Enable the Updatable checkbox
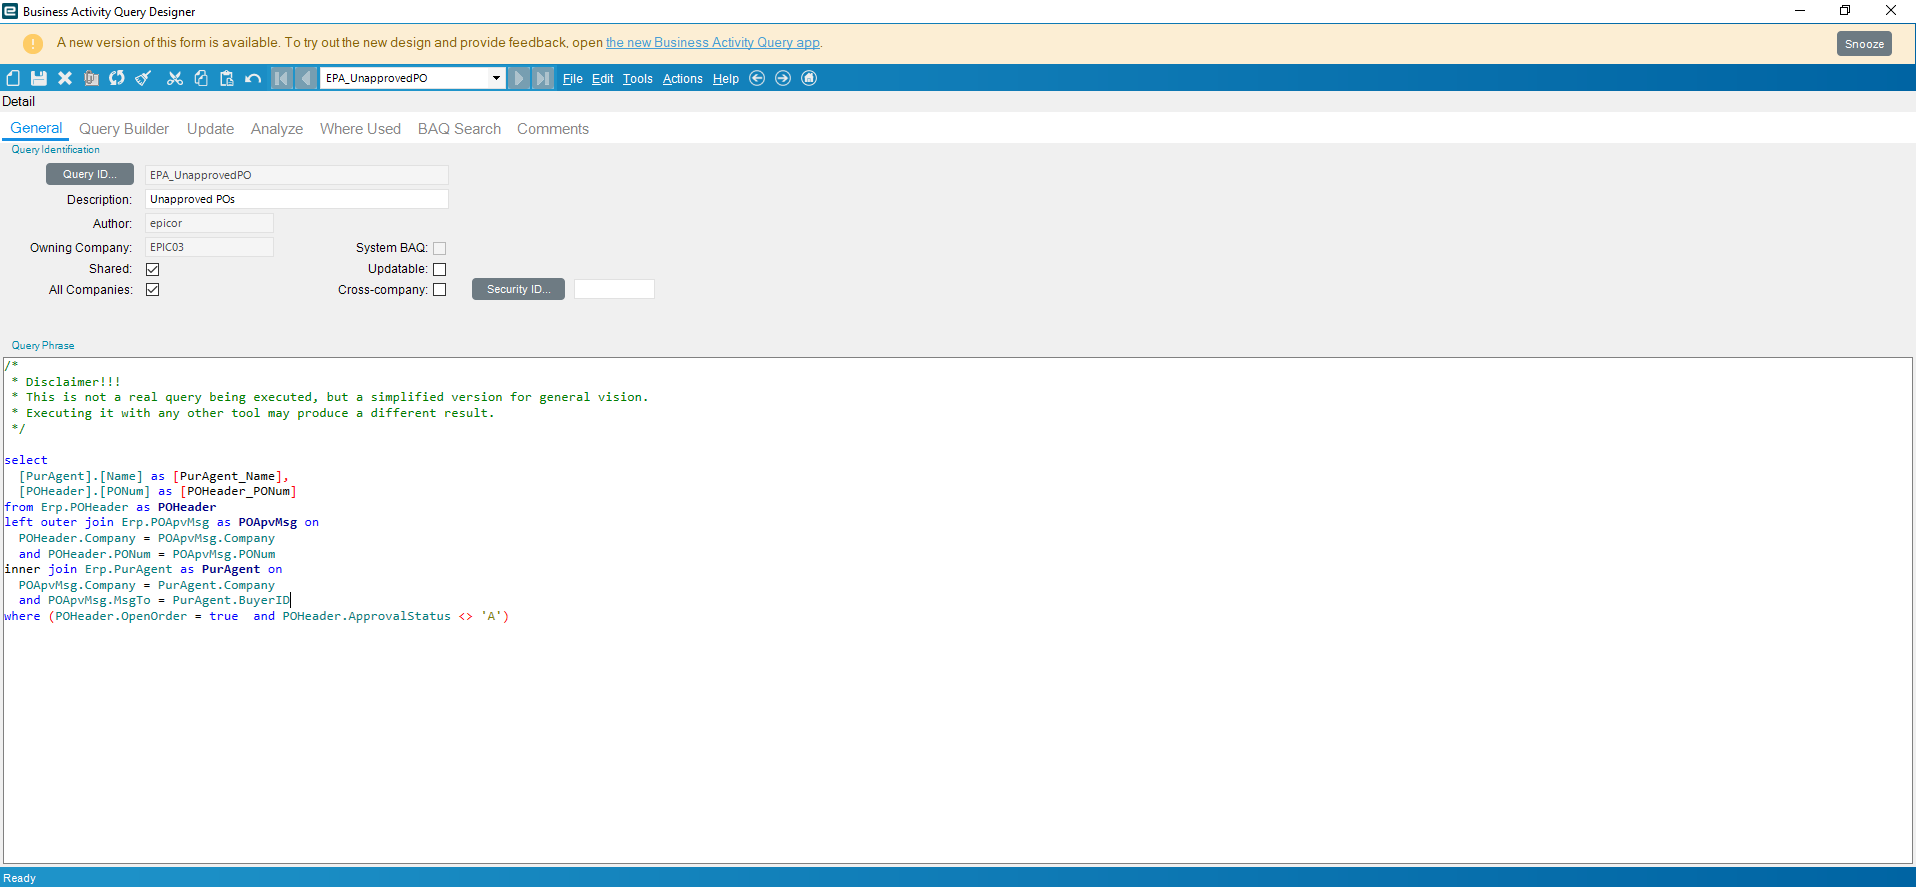The height and width of the screenshot is (887, 1916). 440,269
